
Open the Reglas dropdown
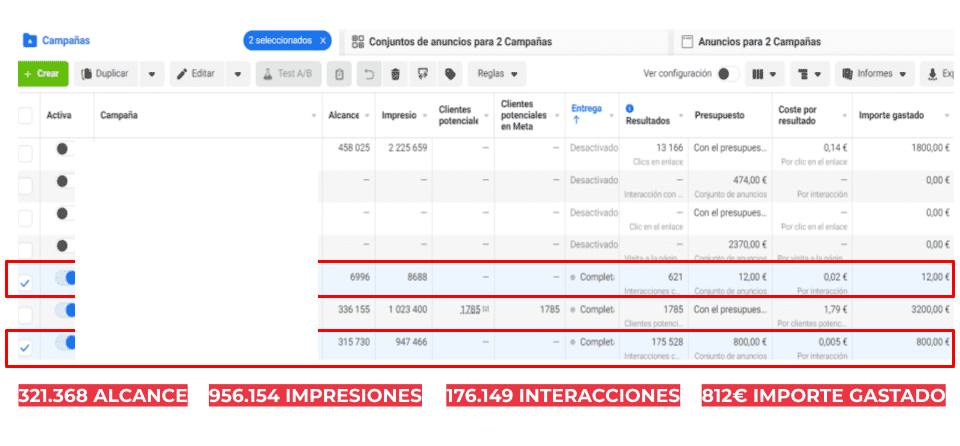pyautogui.click(x=498, y=74)
